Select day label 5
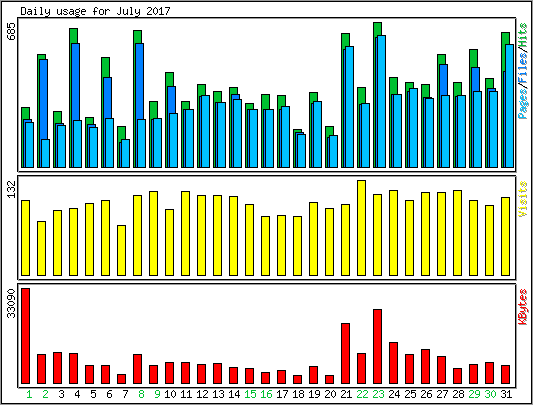Screen dimensions: 533x405 click(x=93, y=394)
